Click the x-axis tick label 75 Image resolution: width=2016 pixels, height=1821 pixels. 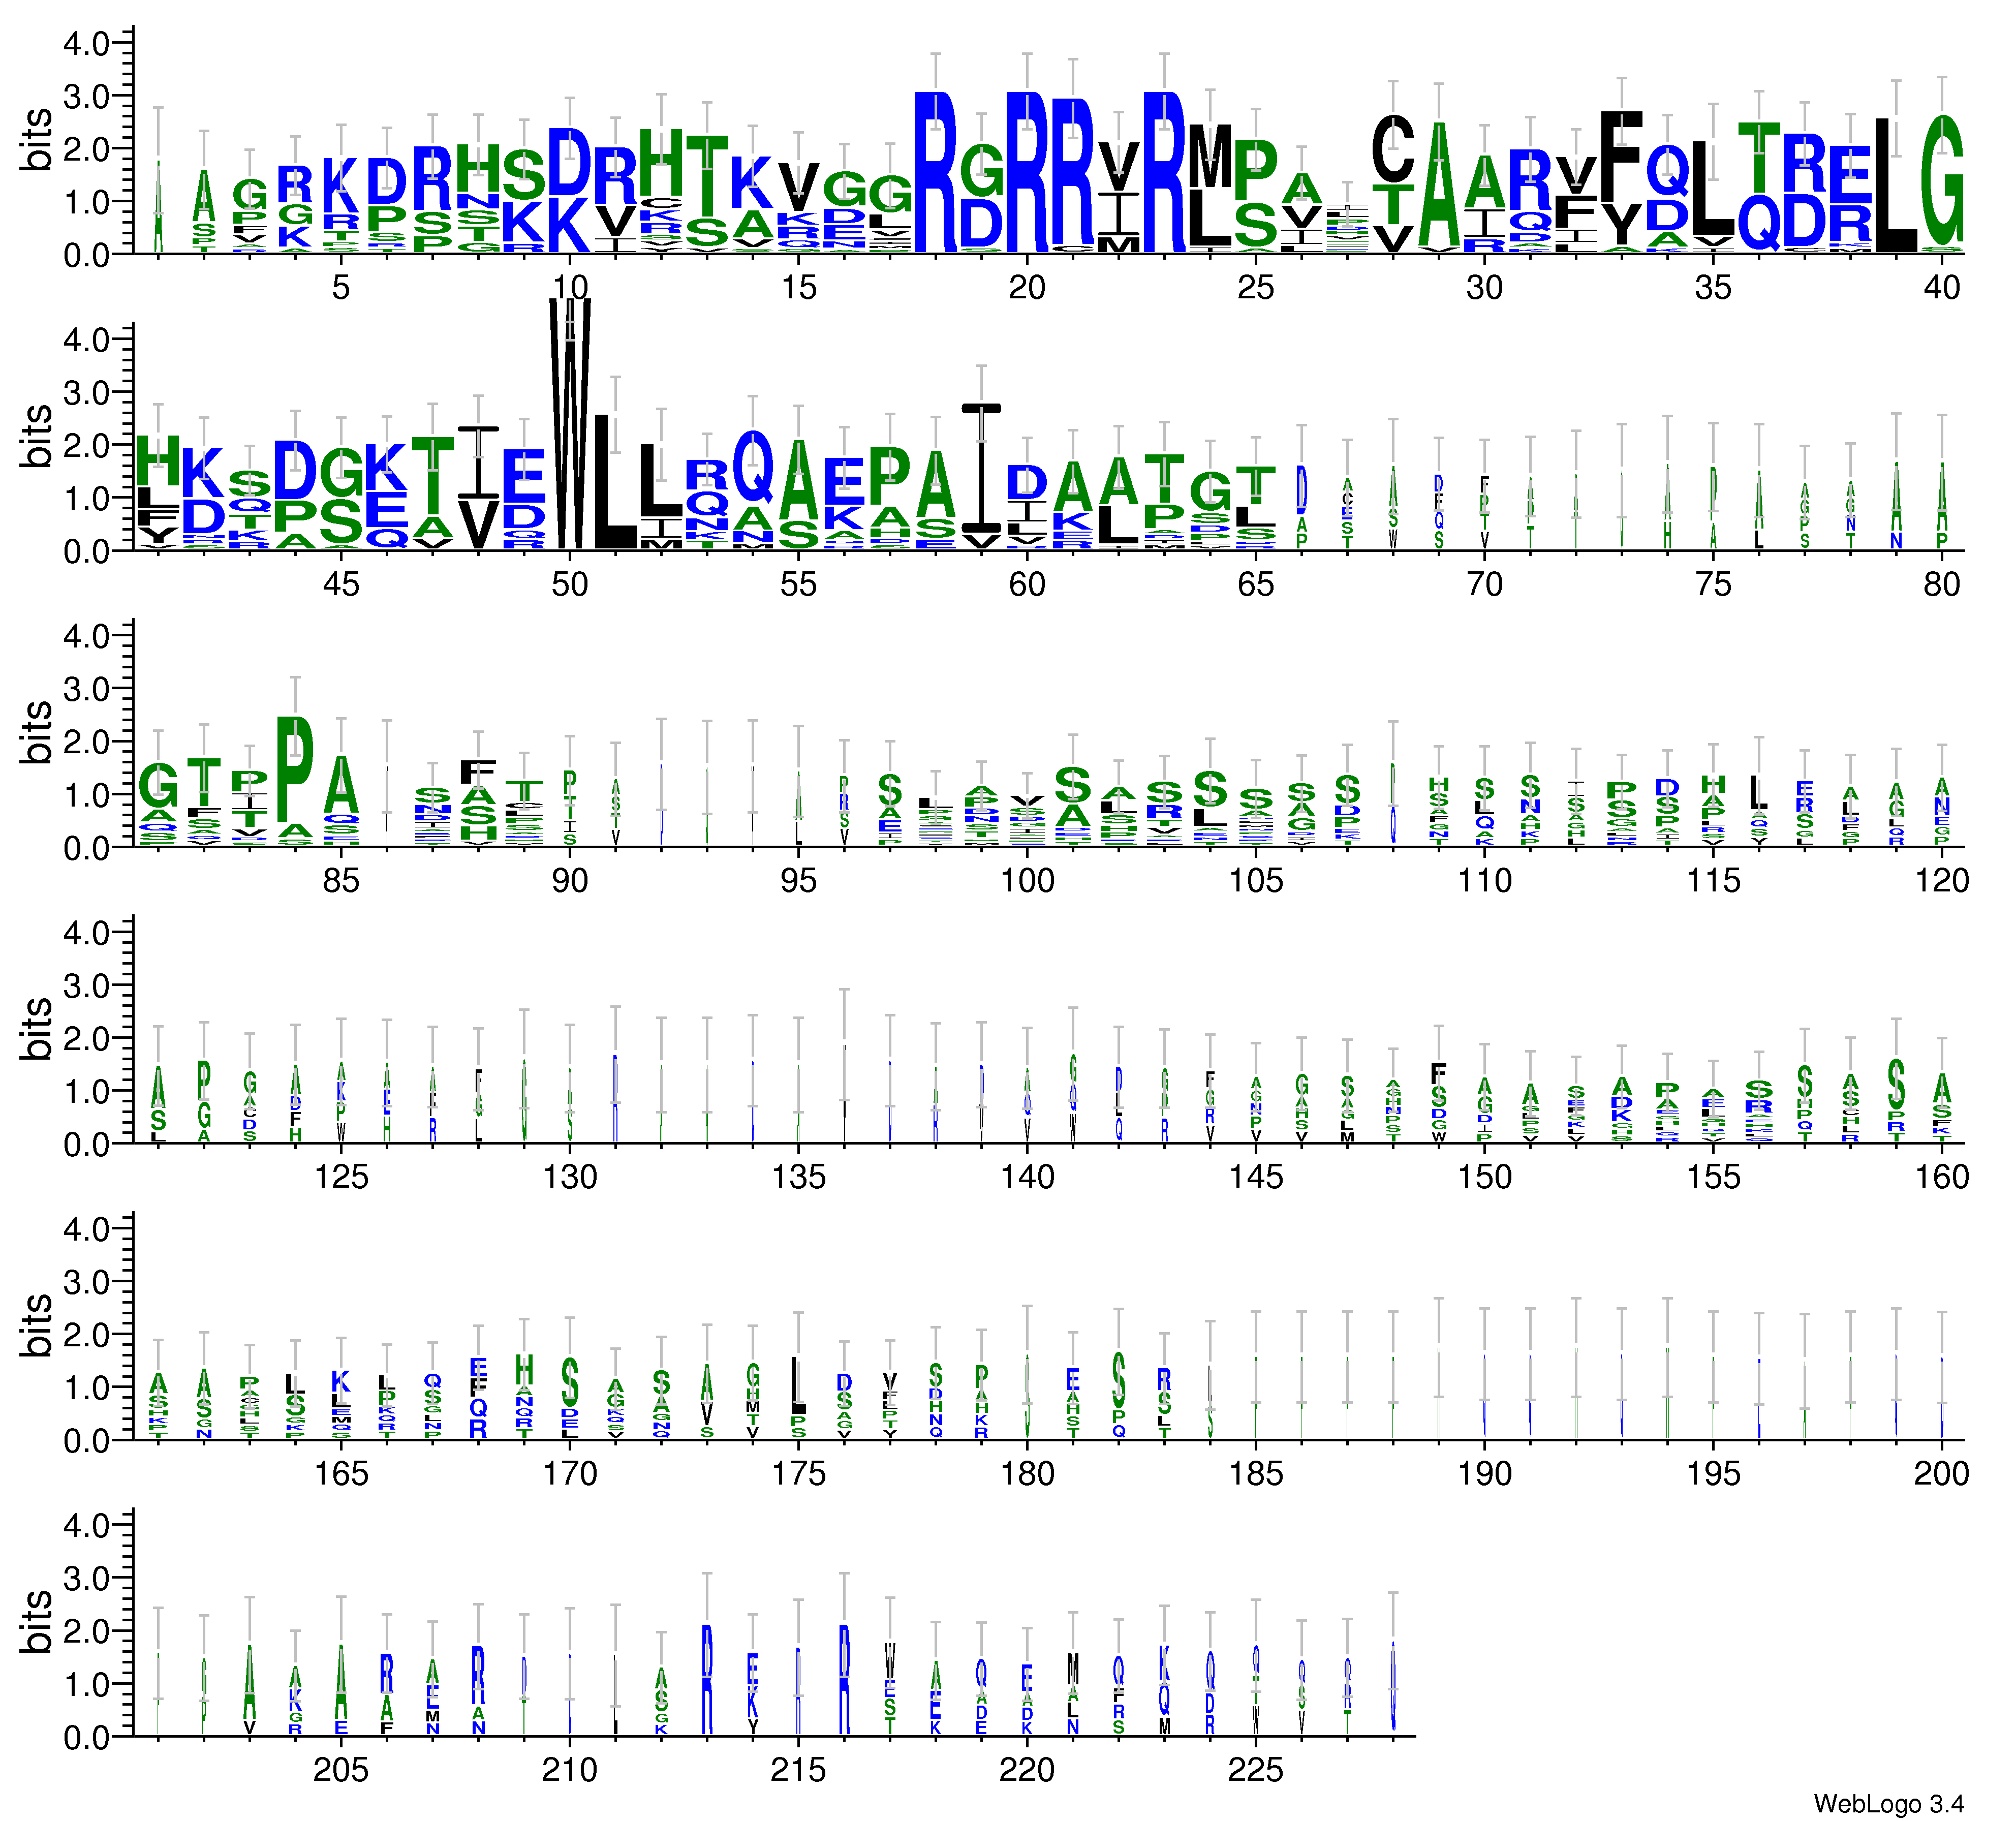pos(1713,584)
